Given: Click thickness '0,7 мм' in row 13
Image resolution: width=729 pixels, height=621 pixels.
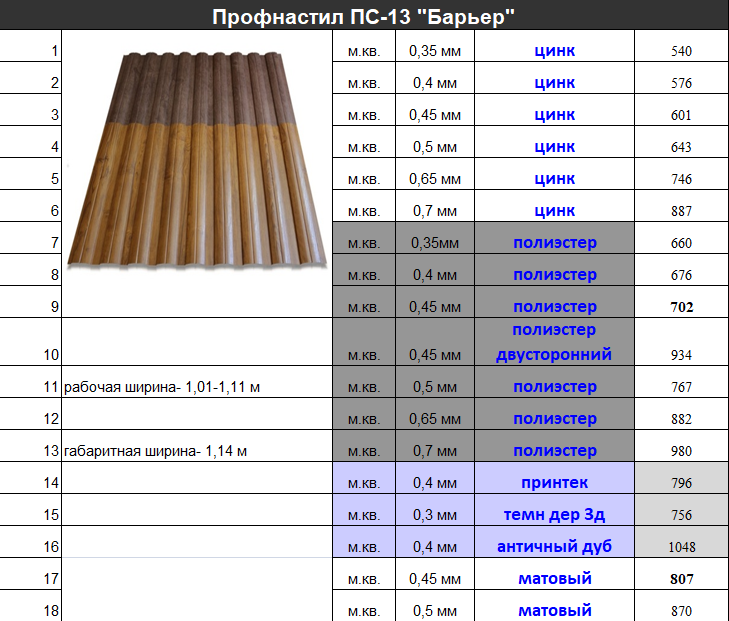Looking at the screenshot, I should coord(435,451).
